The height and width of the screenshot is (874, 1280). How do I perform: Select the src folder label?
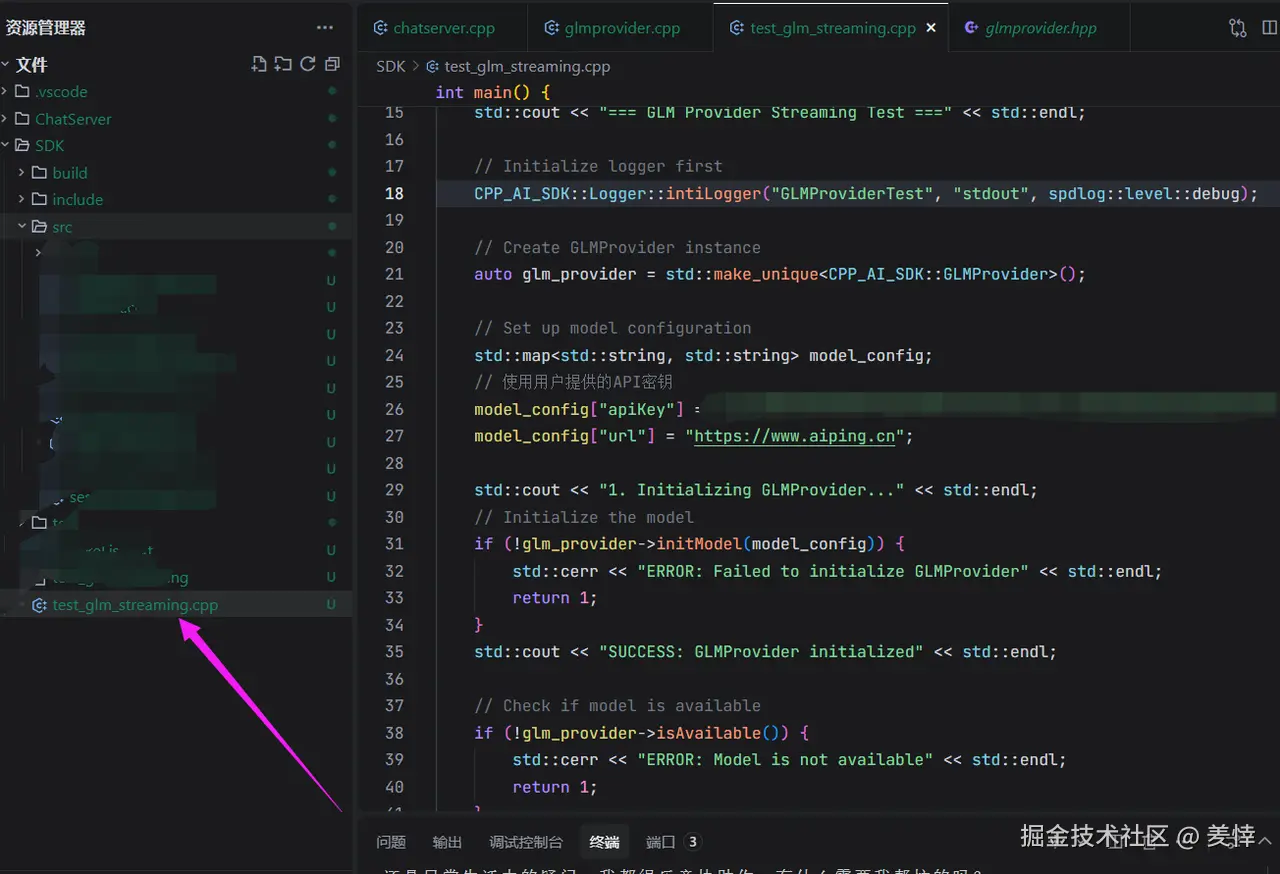[x=62, y=226]
